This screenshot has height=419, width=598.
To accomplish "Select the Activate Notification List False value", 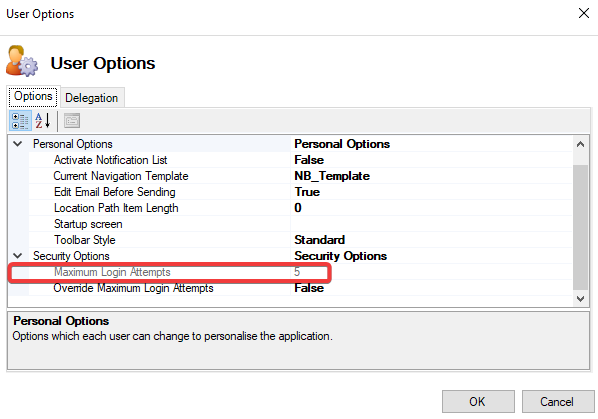I will 431,160.
